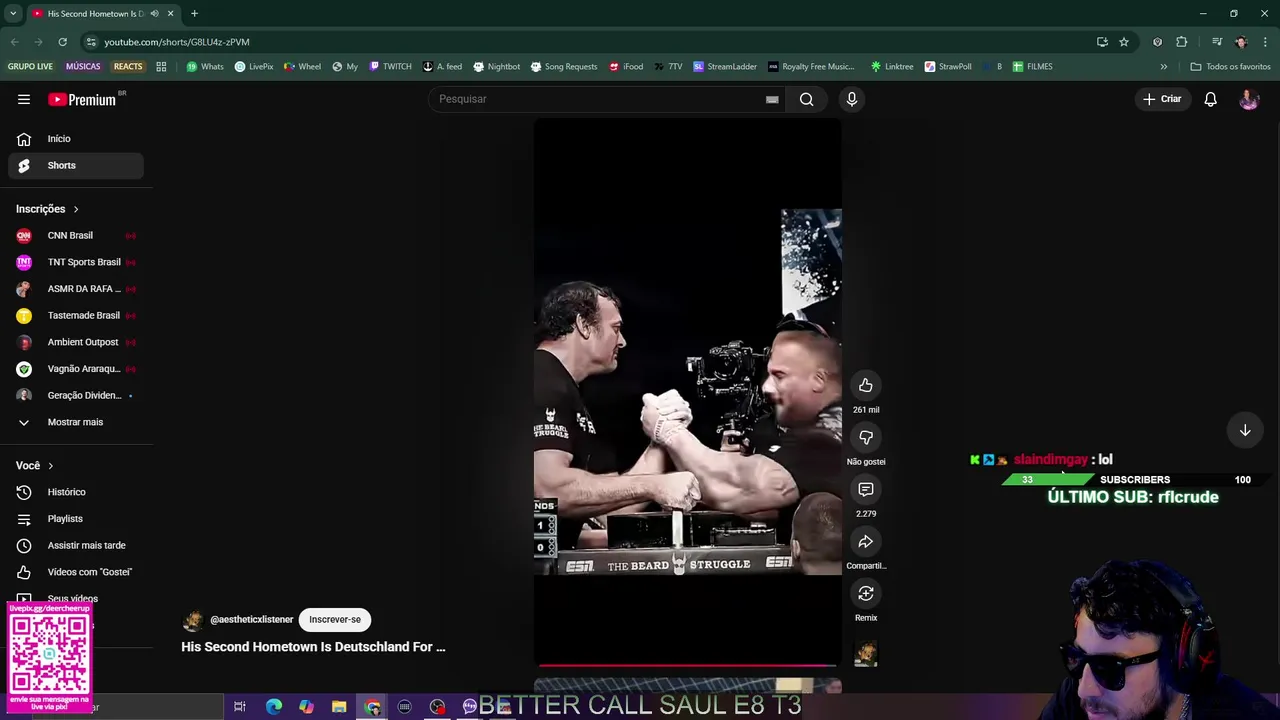Open a new Chrome tab

[x=194, y=14]
